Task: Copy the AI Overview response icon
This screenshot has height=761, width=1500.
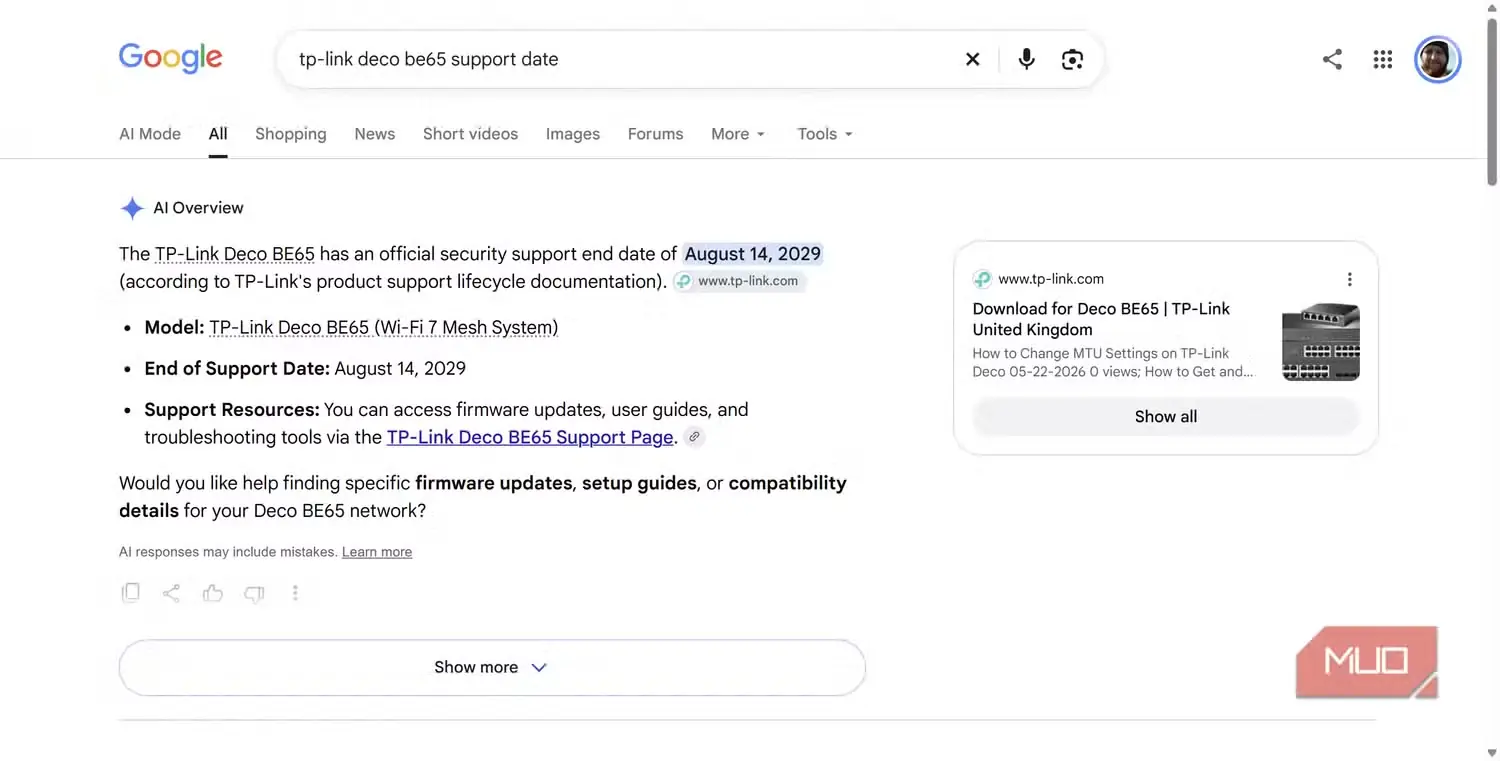Action: pyautogui.click(x=131, y=593)
